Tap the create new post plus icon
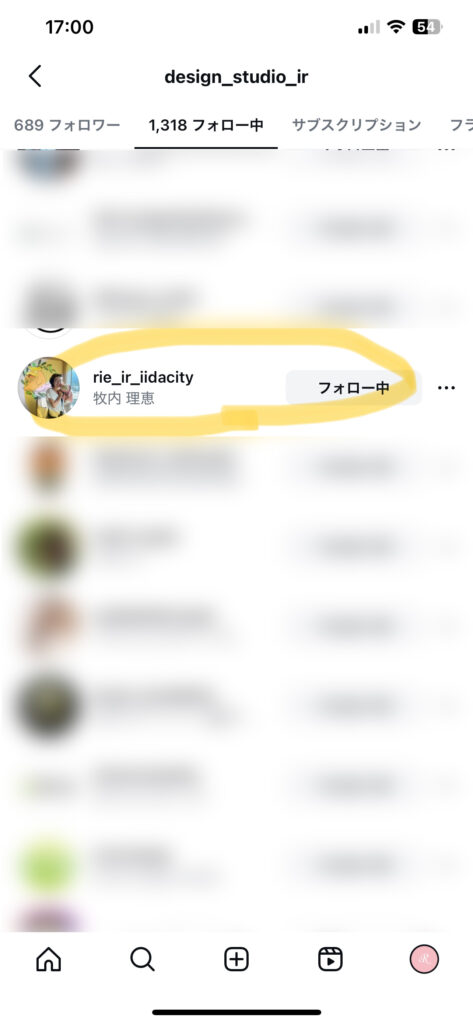Screen dimensions: 473x1024 [x=236, y=959]
